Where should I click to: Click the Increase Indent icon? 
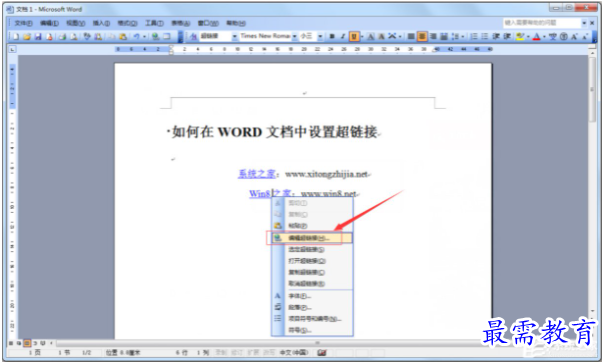(x=507, y=37)
